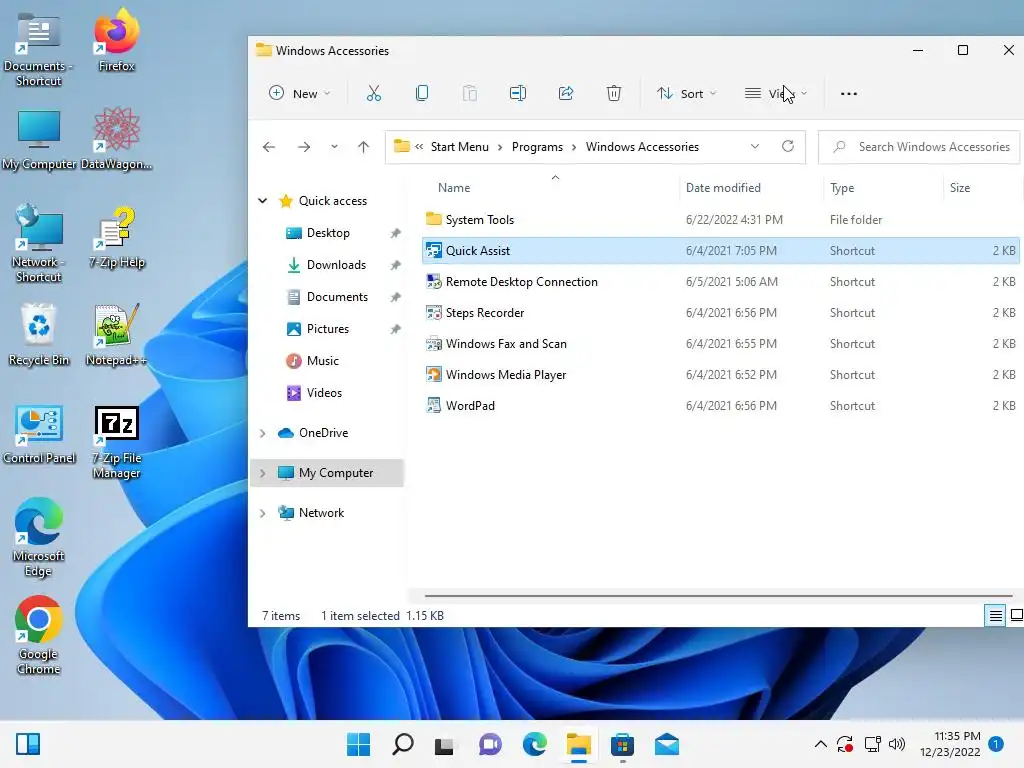Go up one folder level arrow
Screen dimensions: 1024x768
[x=364, y=147]
